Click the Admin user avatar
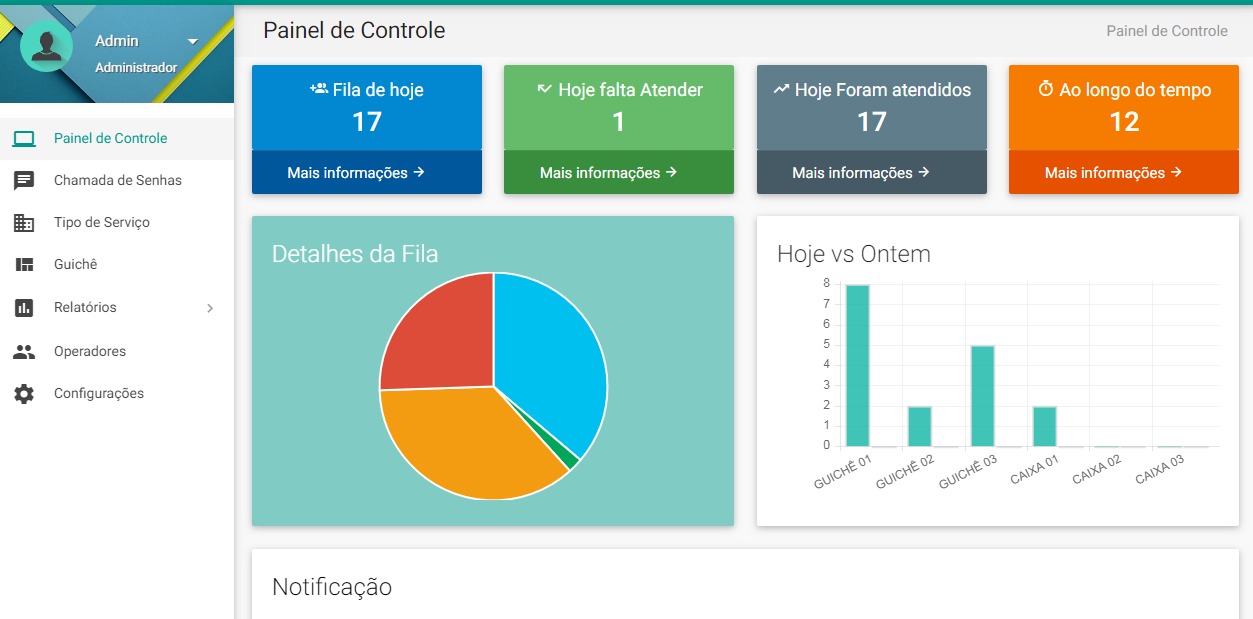Image resolution: width=1253 pixels, height=619 pixels. pyautogui.click(x=46, y=46)
